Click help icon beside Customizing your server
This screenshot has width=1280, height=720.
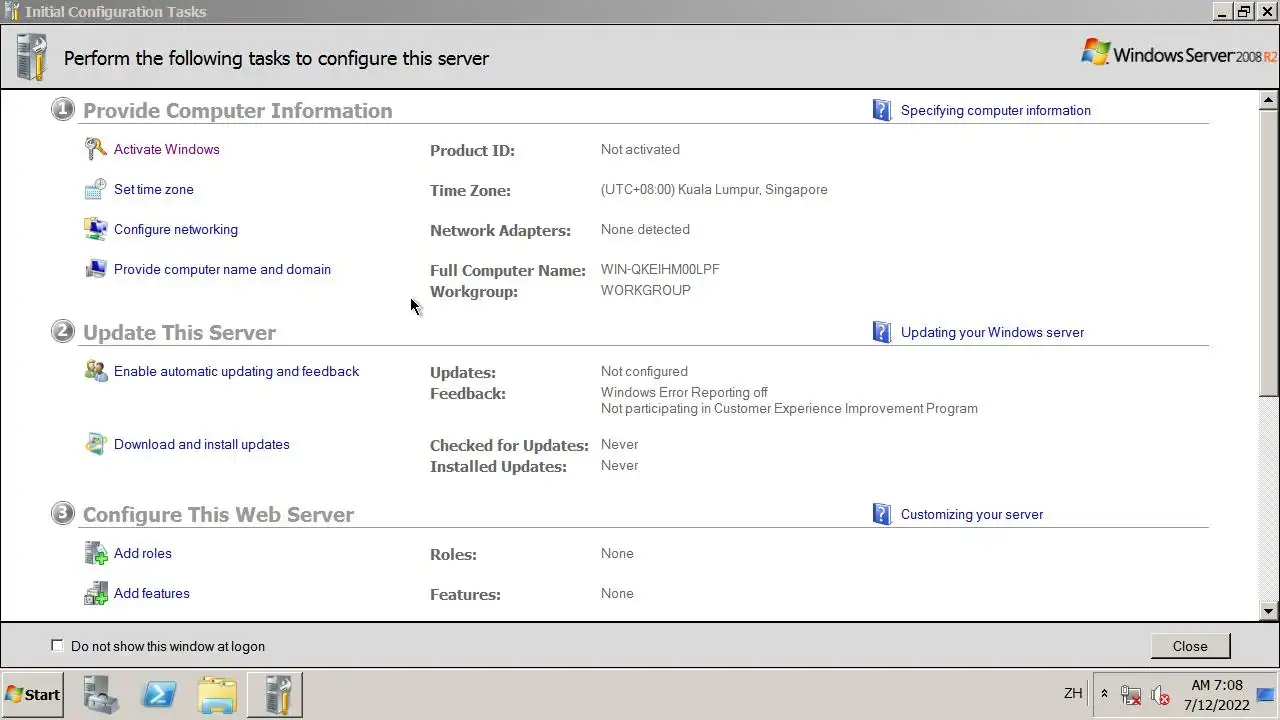point(881,514)
